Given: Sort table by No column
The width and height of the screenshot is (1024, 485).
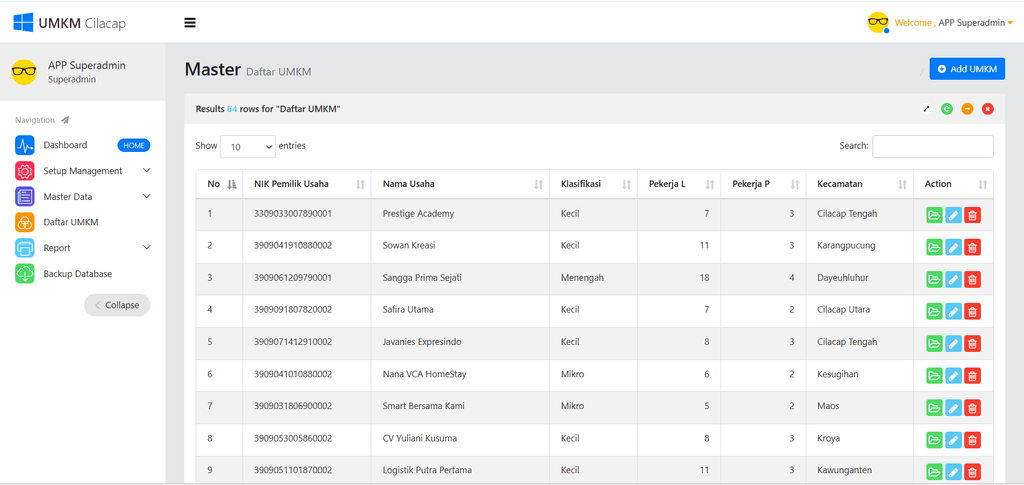Looking at the screenshot, I should pyautogui.click(x=221, y=184).
